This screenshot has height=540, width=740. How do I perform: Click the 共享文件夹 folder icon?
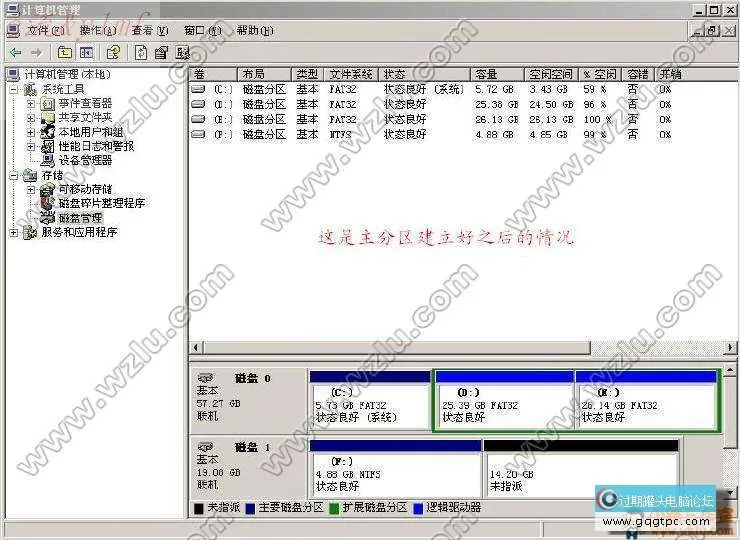point(48,118)
